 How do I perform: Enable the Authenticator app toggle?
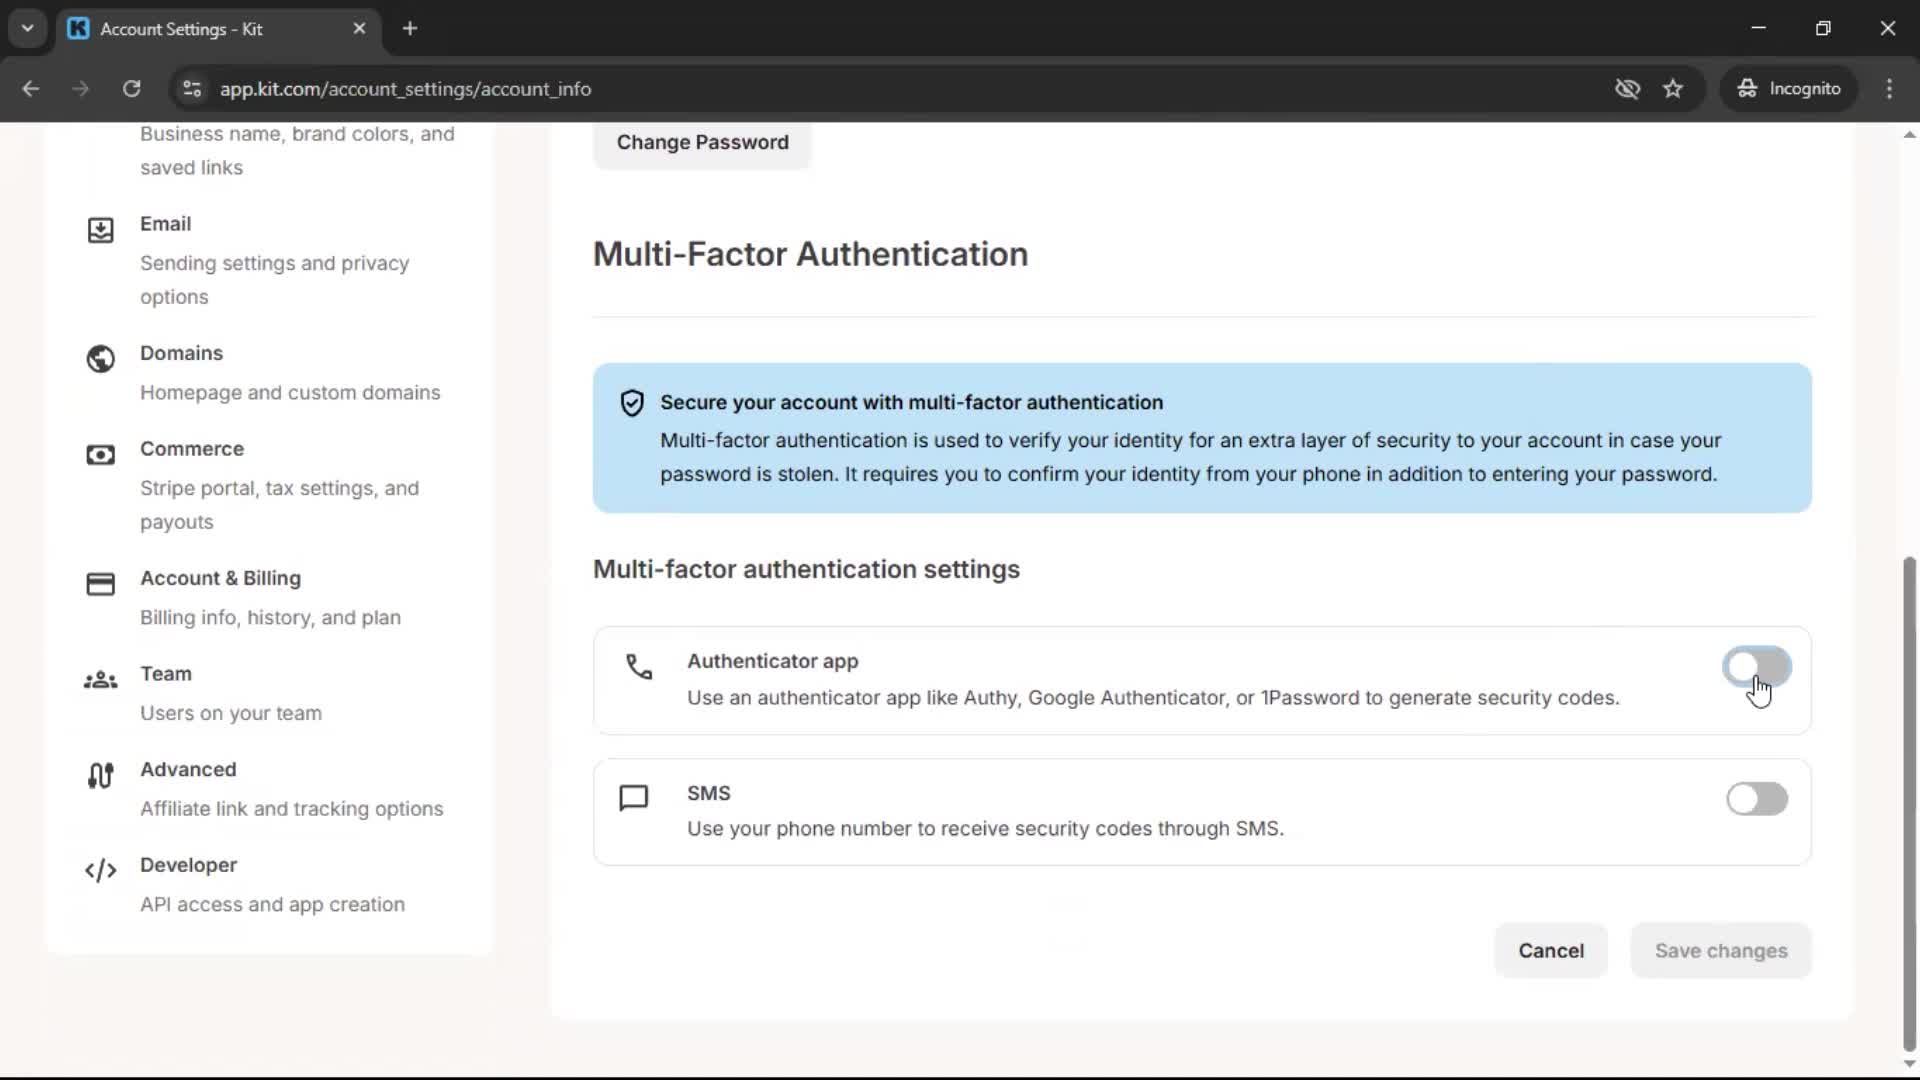pos(1757,666)
